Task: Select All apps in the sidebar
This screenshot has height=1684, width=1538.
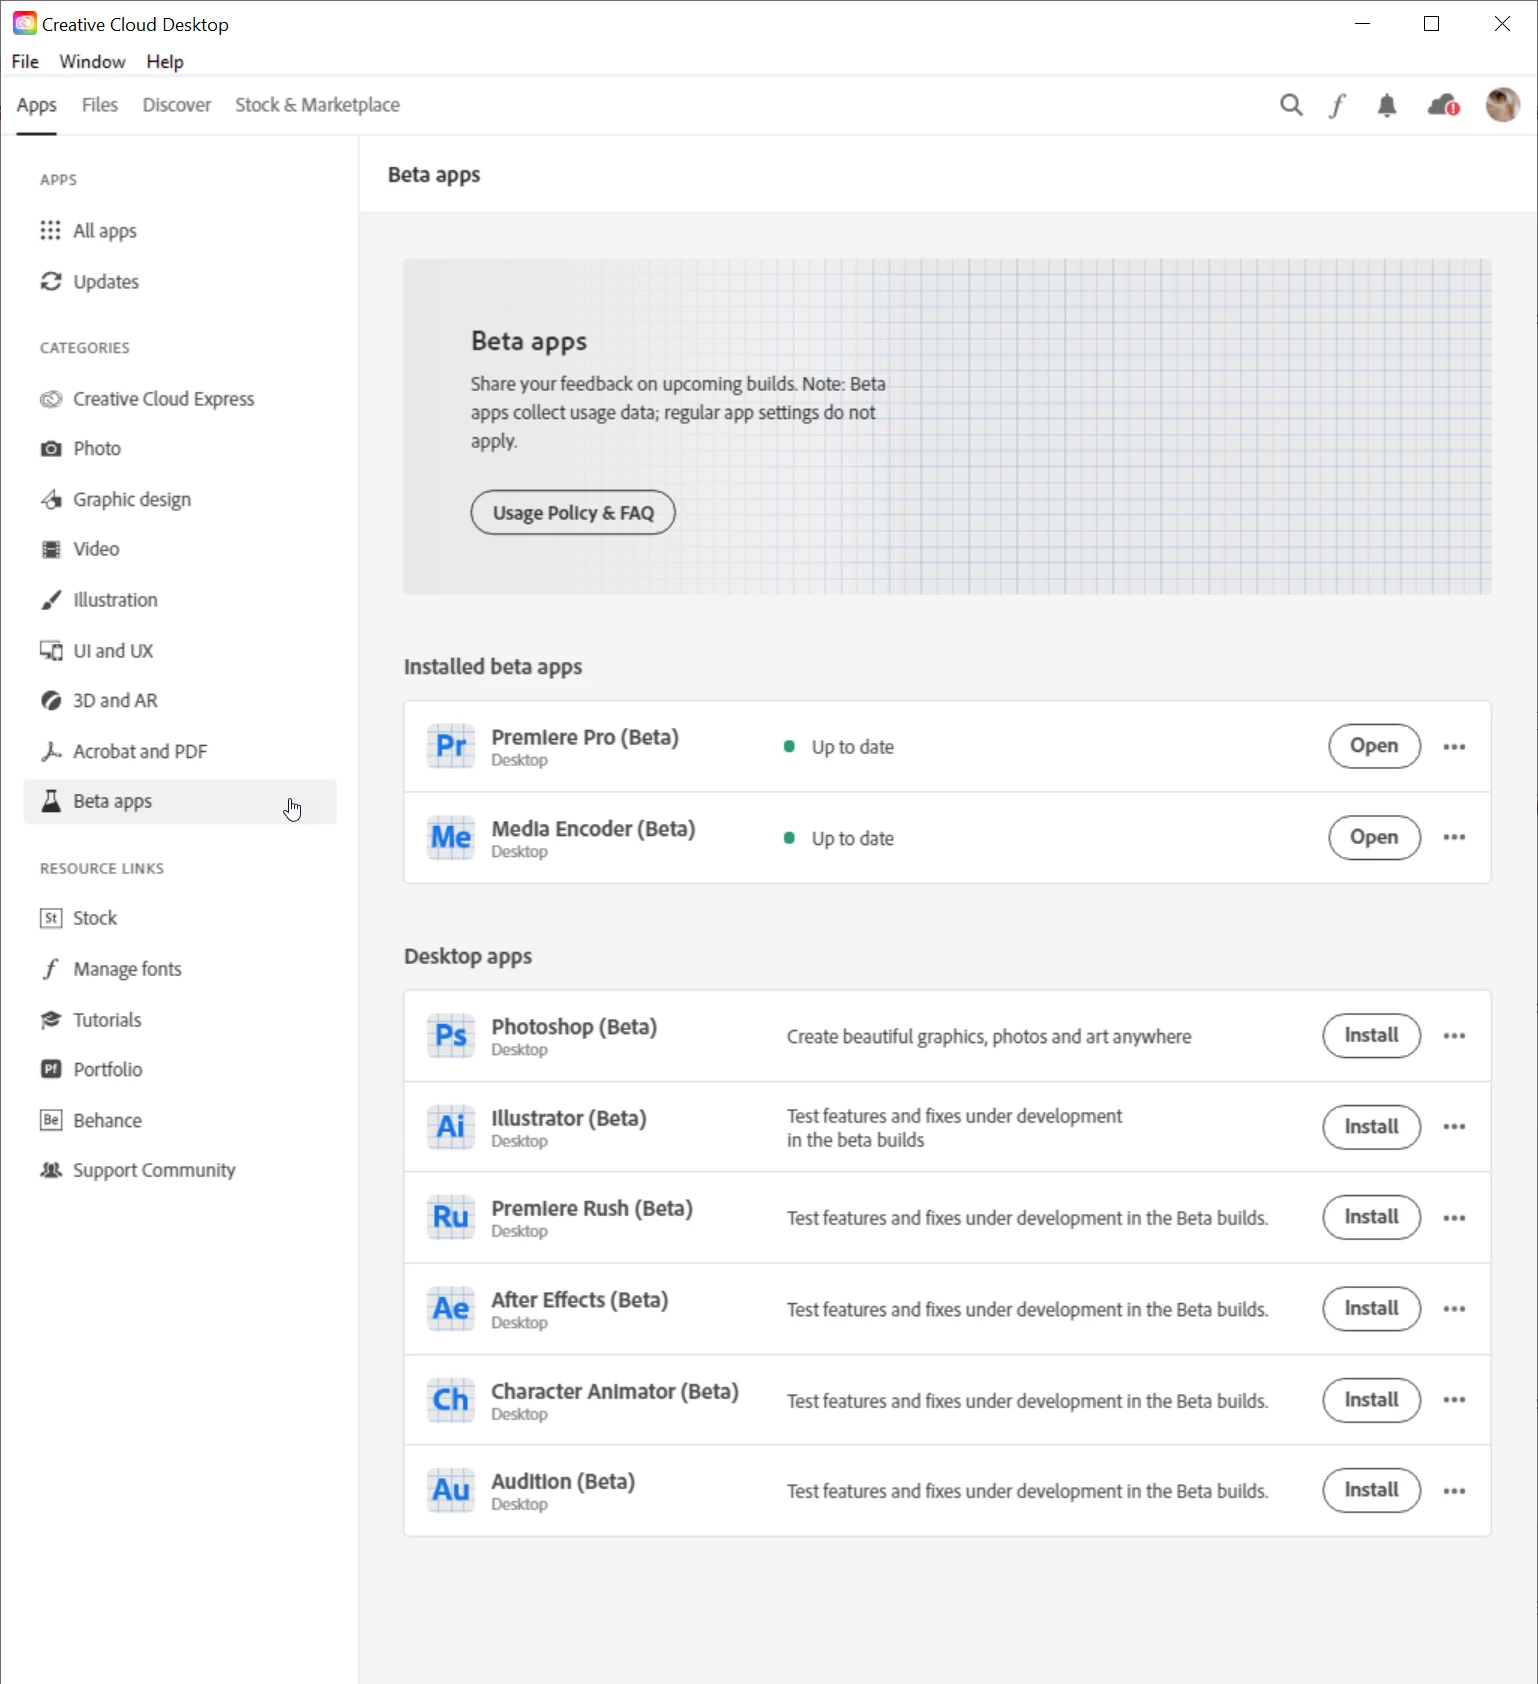Action: [x=180, y=231]
